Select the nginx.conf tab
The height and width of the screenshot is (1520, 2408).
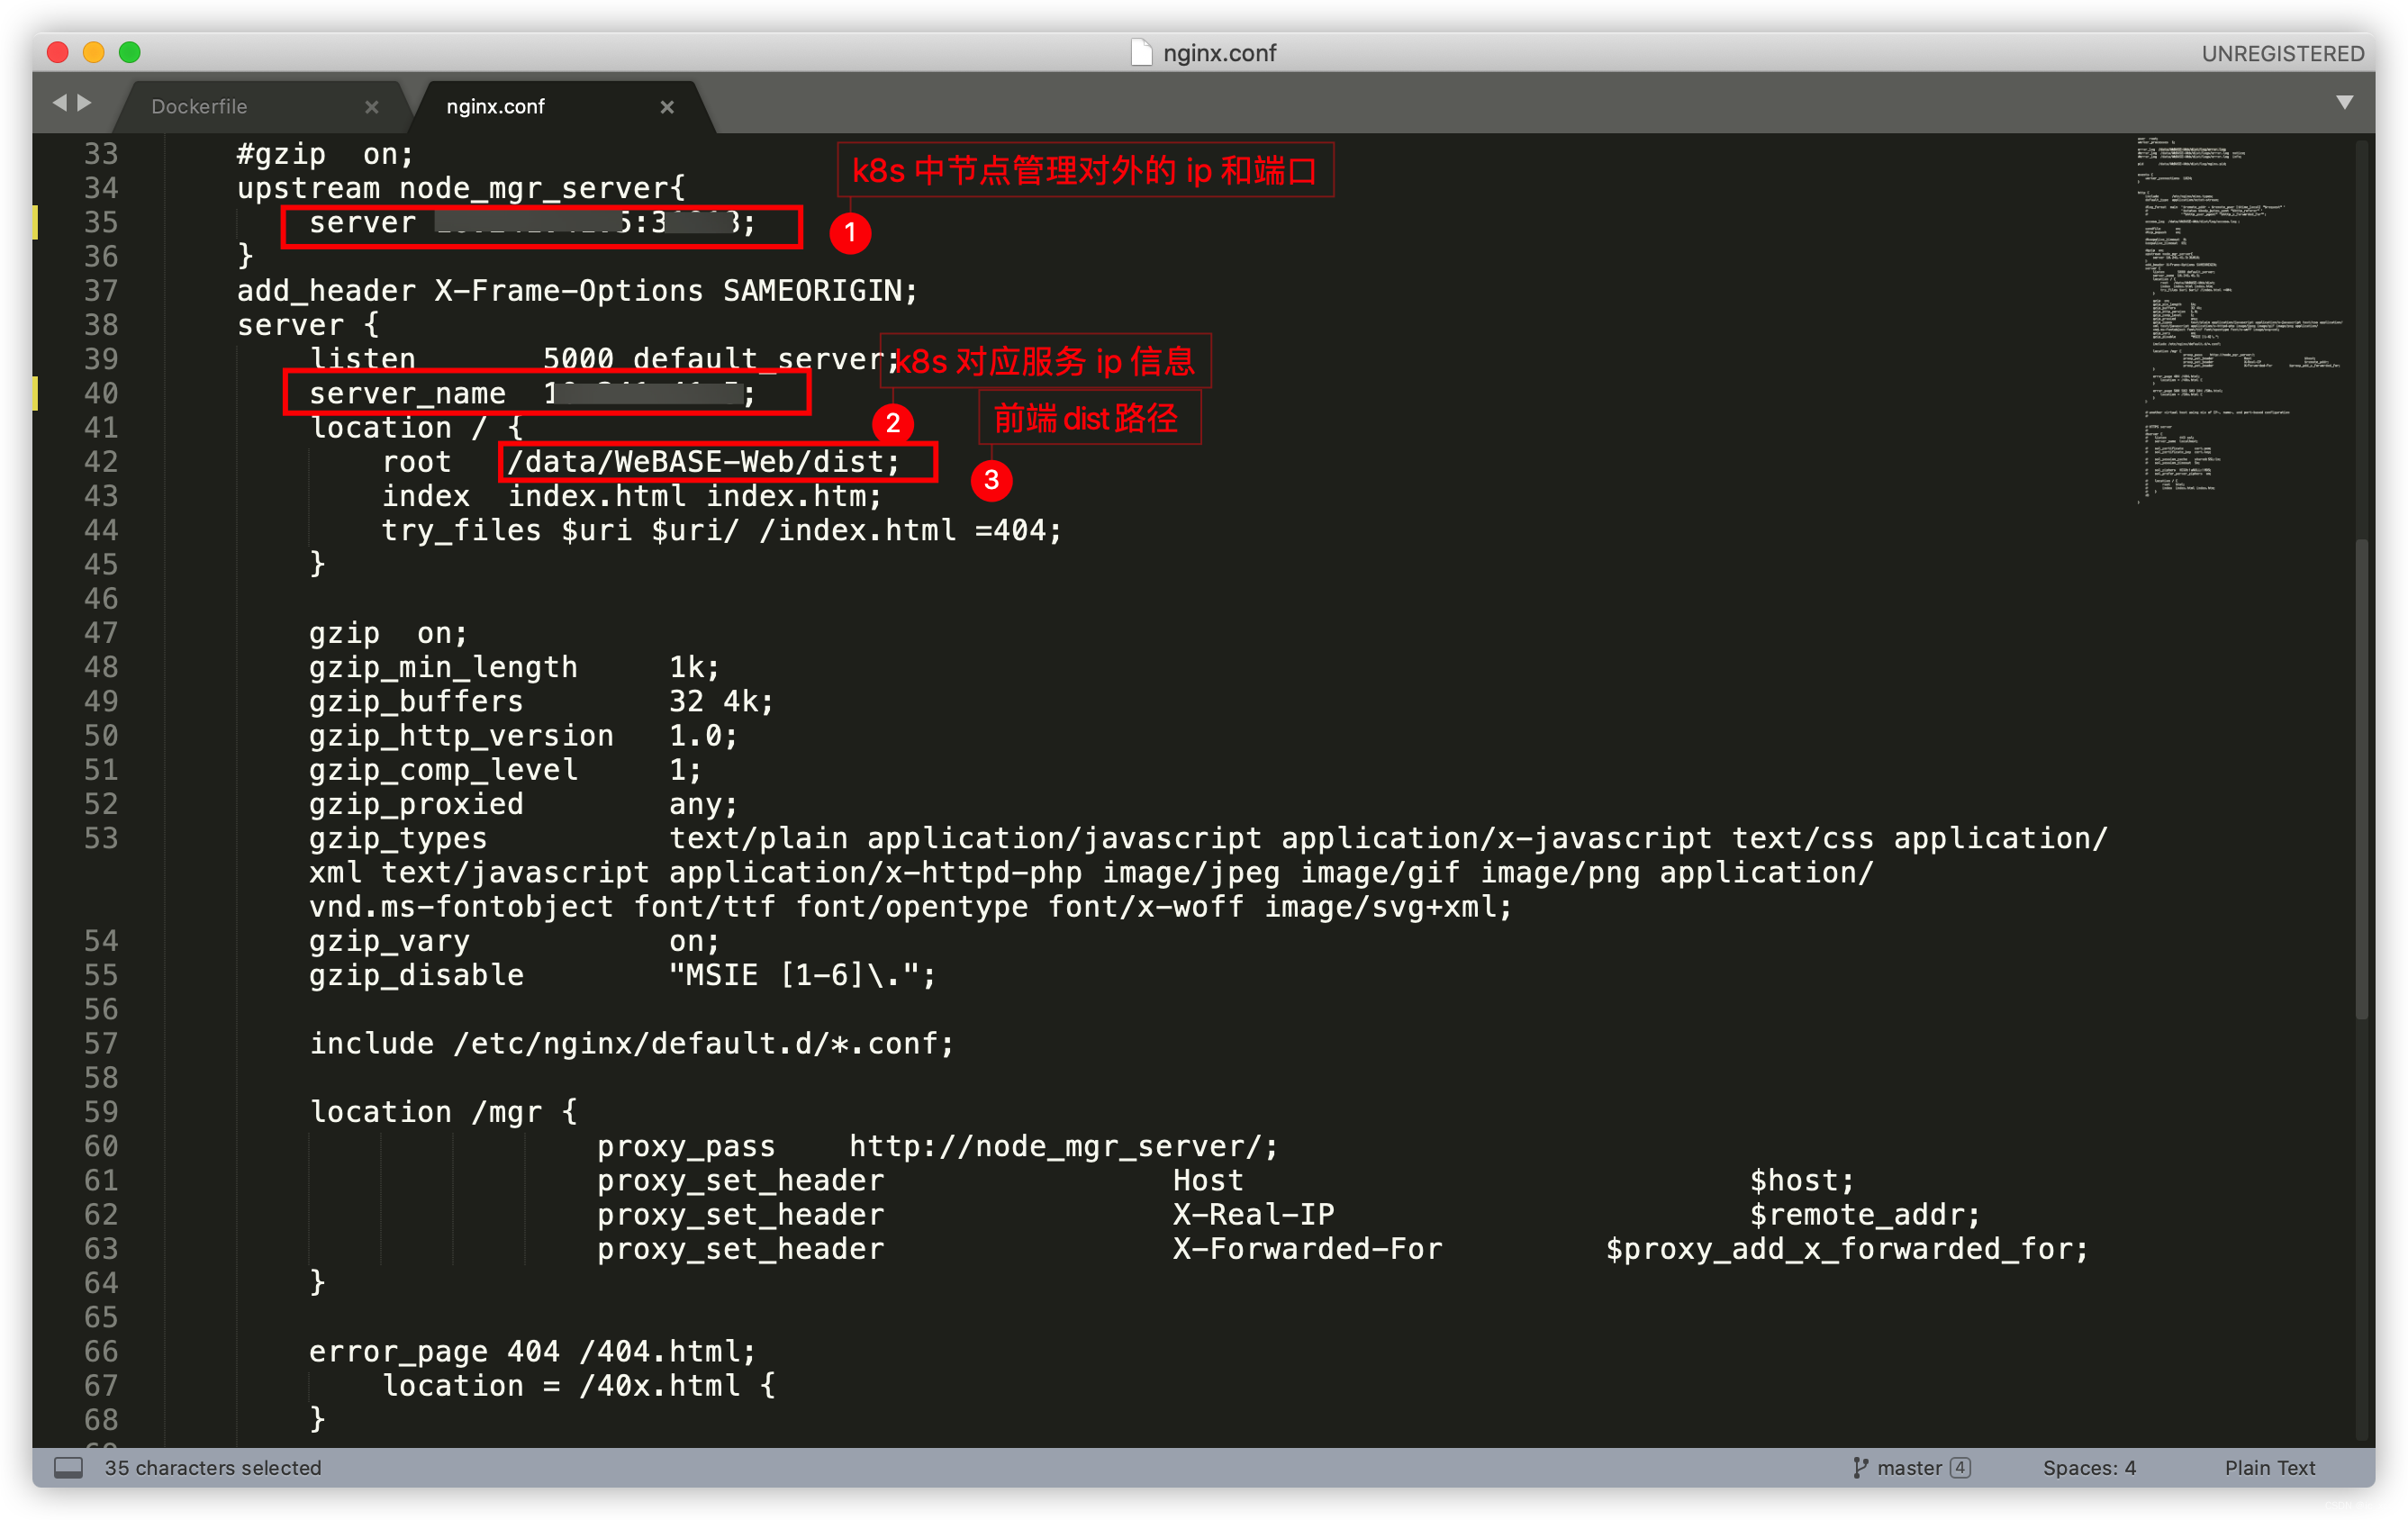495,106
